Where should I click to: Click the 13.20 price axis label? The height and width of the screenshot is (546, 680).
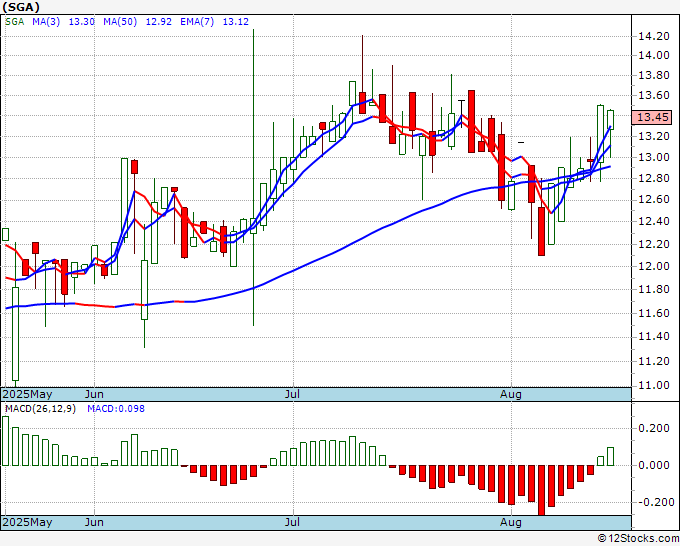(x=654, y=137)
